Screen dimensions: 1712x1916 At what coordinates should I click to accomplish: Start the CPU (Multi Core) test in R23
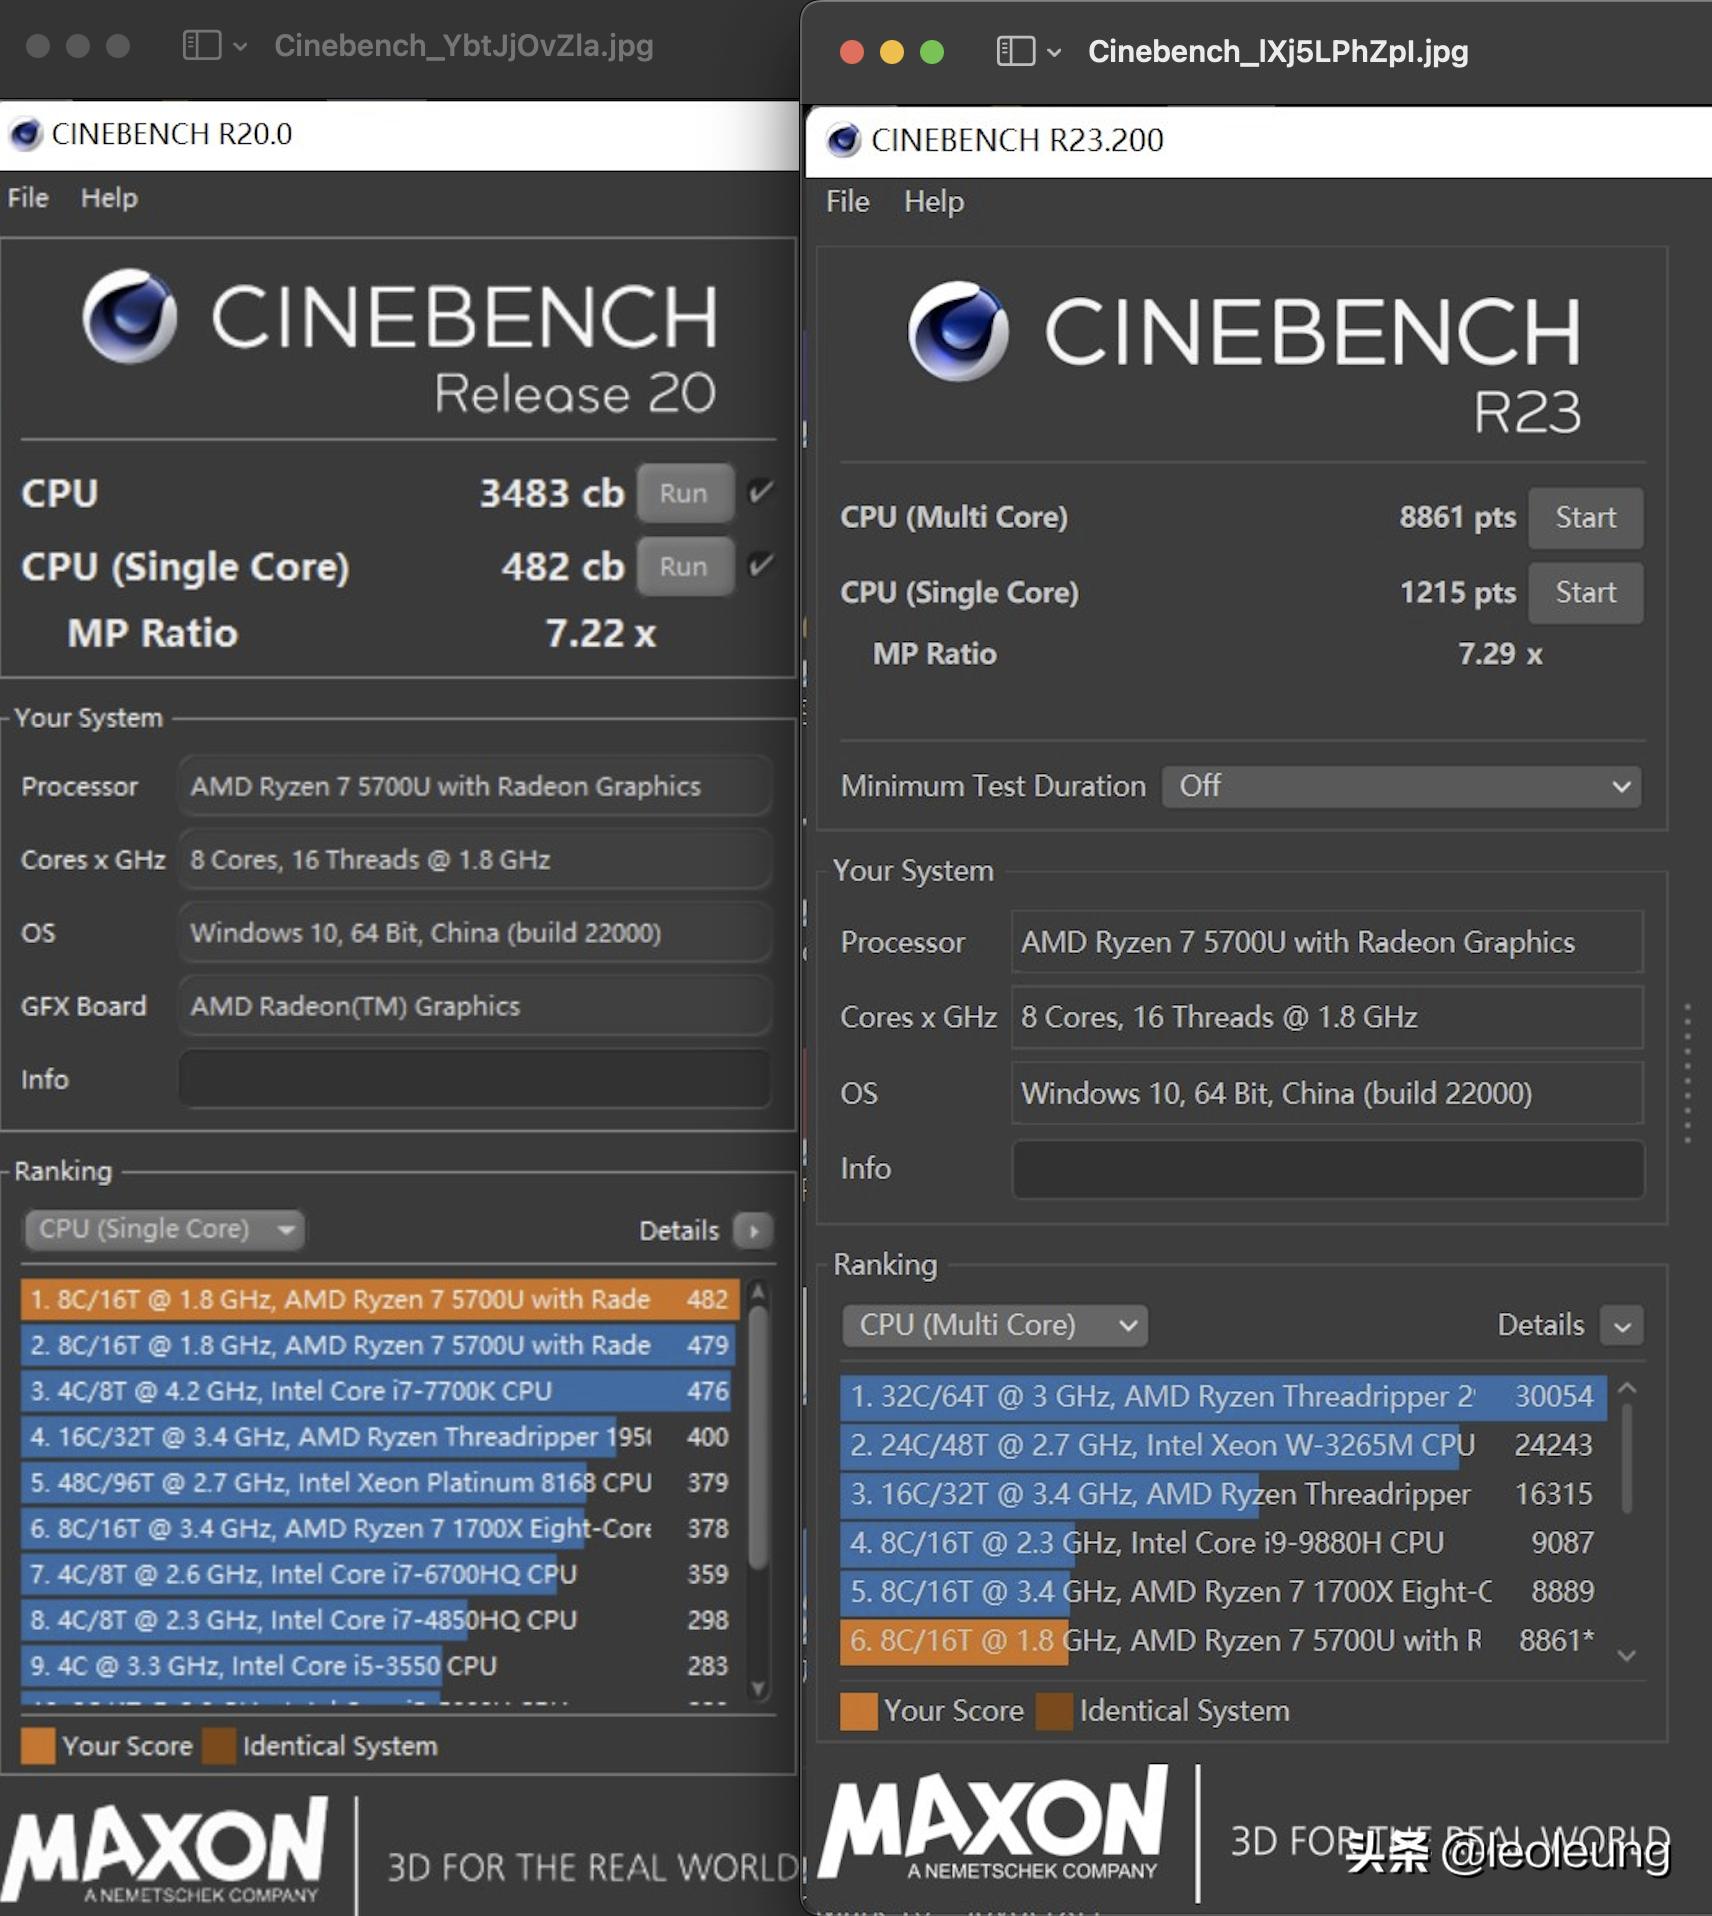[x=1585, y=518]
